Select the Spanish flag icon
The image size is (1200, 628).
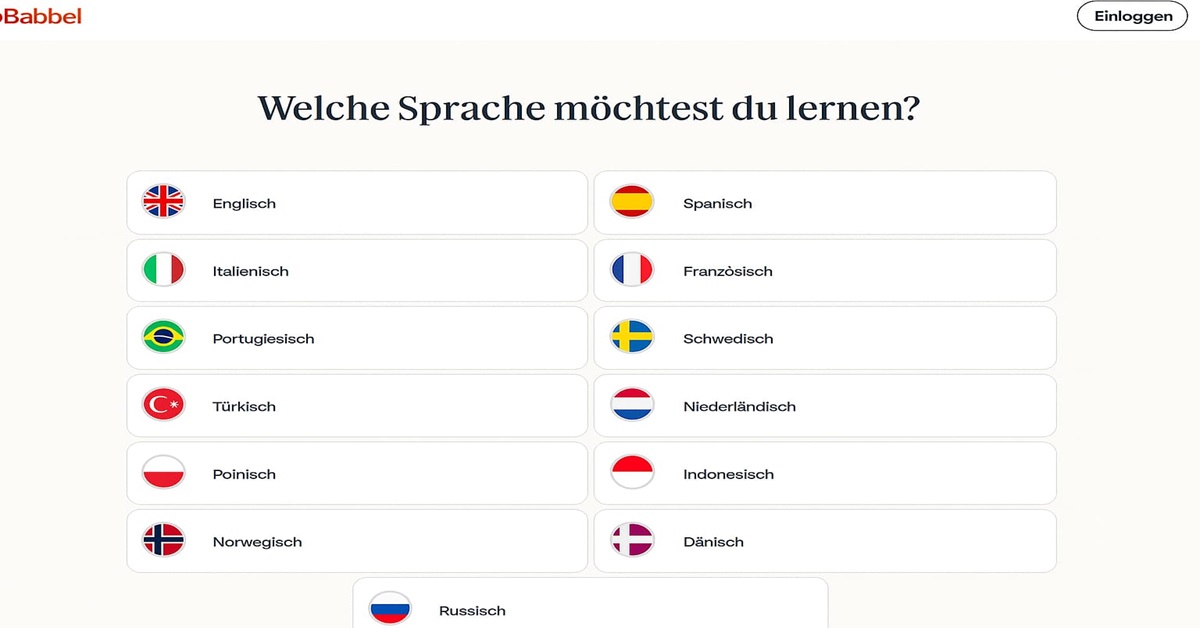[632, 202]
